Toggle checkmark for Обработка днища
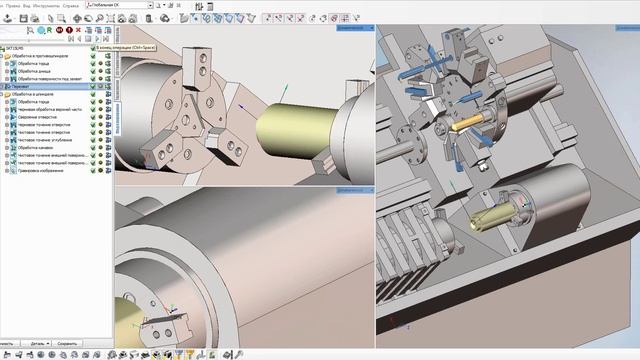The width and height of the screenshot is (640, 360). pyautogui.click(x=93, y=71)
